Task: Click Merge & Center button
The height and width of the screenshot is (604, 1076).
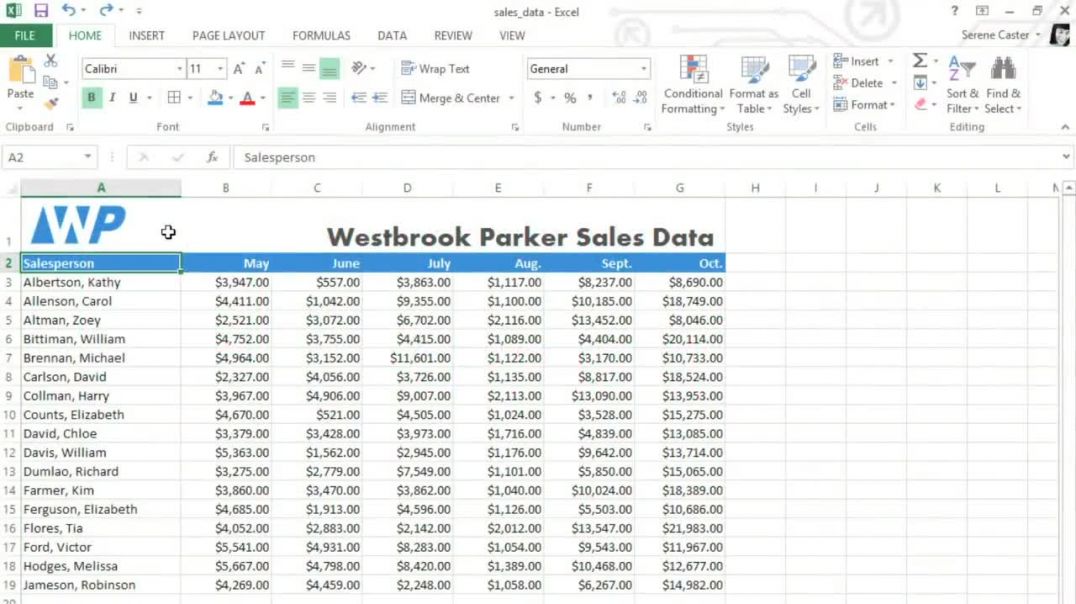Action: click(451, 98)
